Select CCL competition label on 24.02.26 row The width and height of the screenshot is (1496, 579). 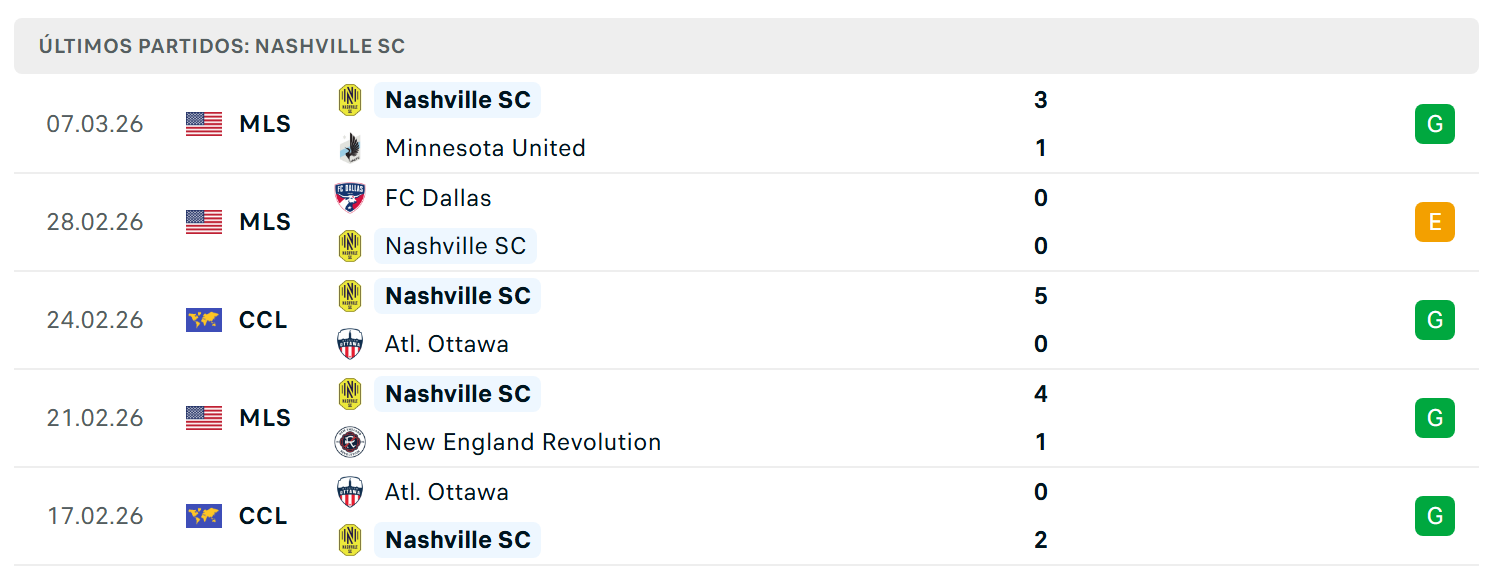[x=263, y=320]
